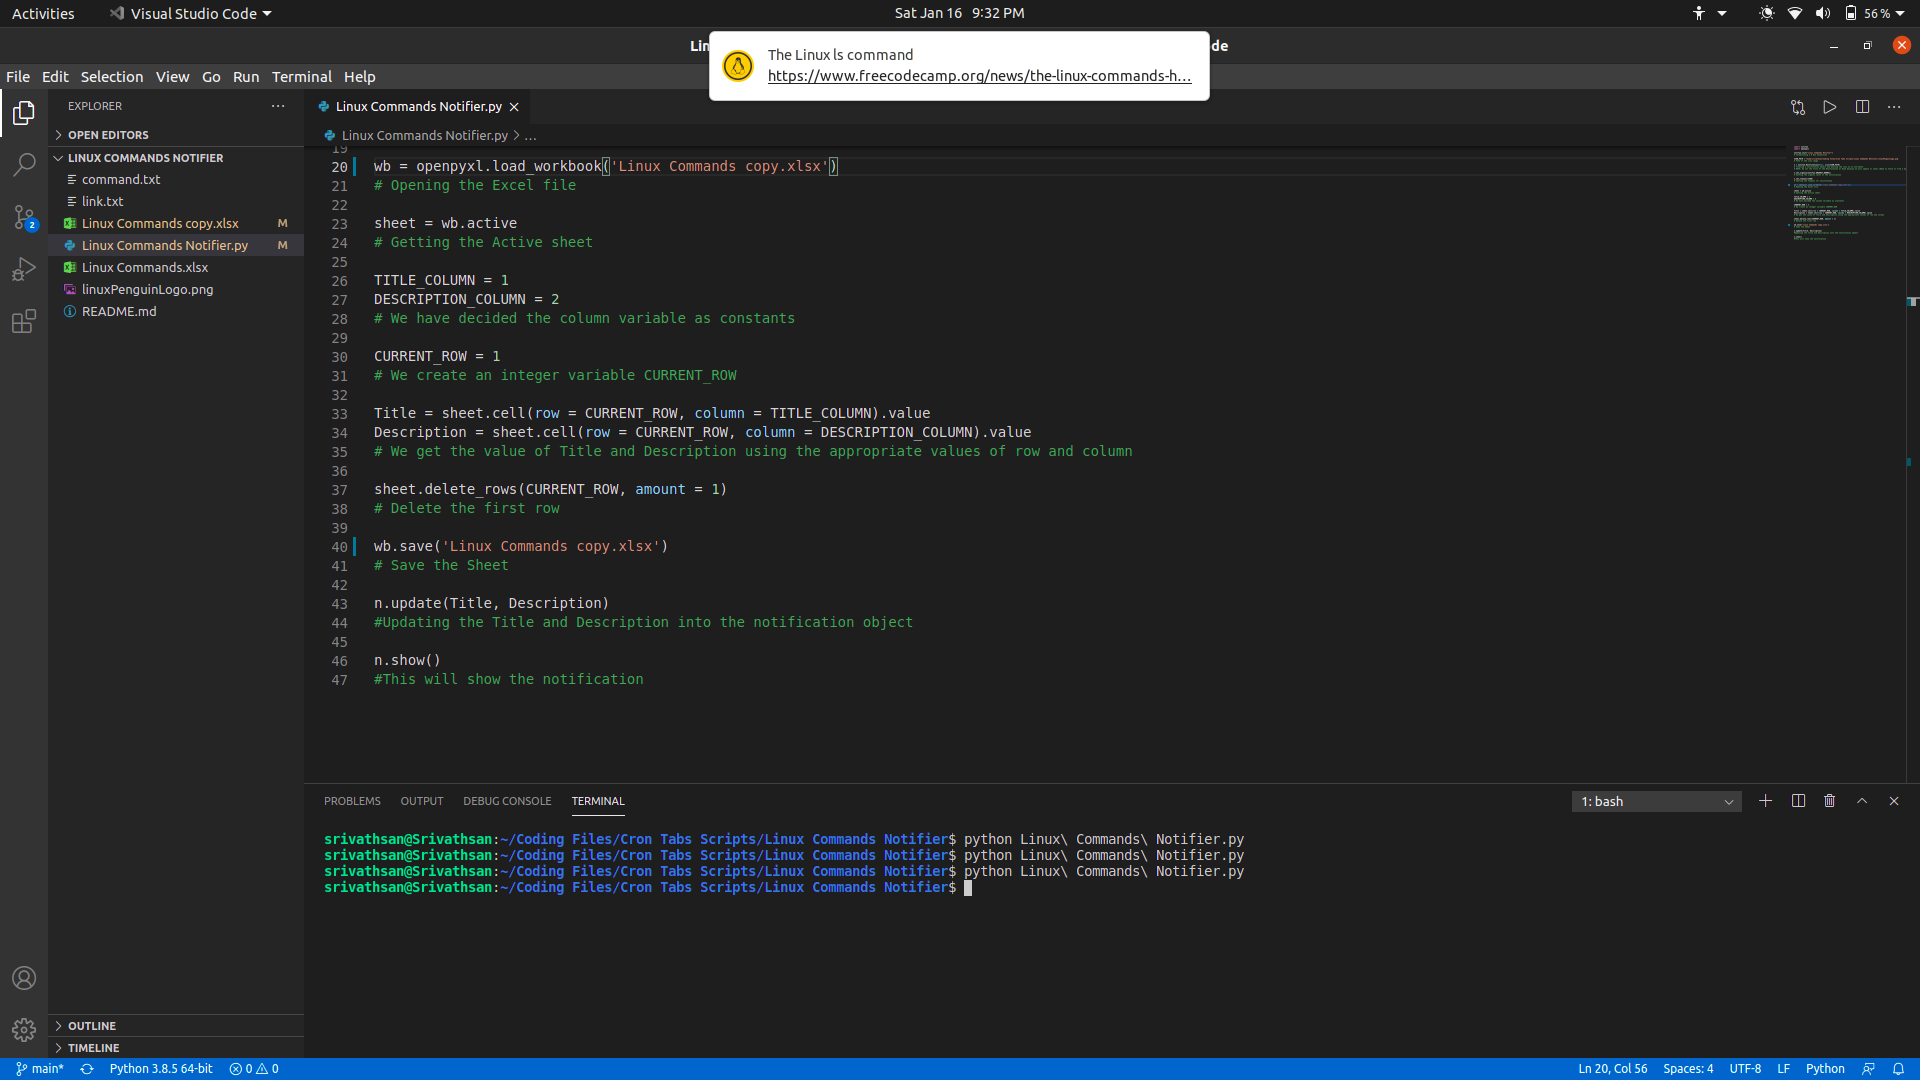Image resolution: width=1920 pixels, height=1080 pixels.
Task: Switch to the Problems panel tab
Action: 352,801
